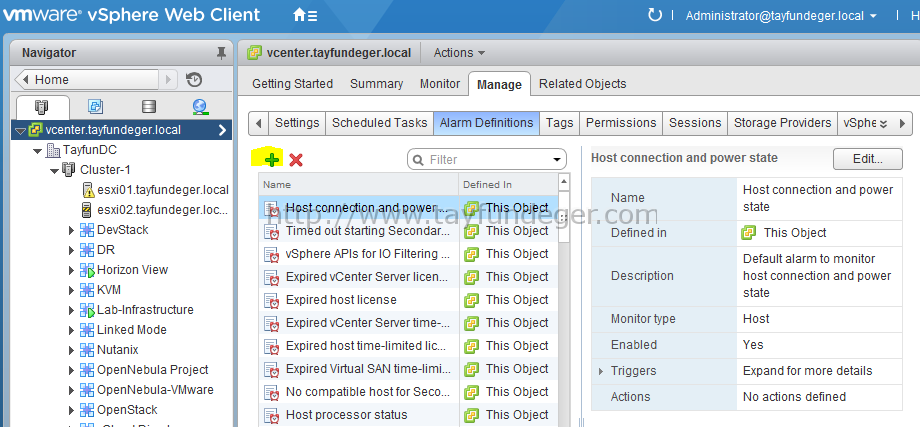This screenshot has height=427, width=920.
Task: Open the Summary tab
Action: [x=377, y=84]
